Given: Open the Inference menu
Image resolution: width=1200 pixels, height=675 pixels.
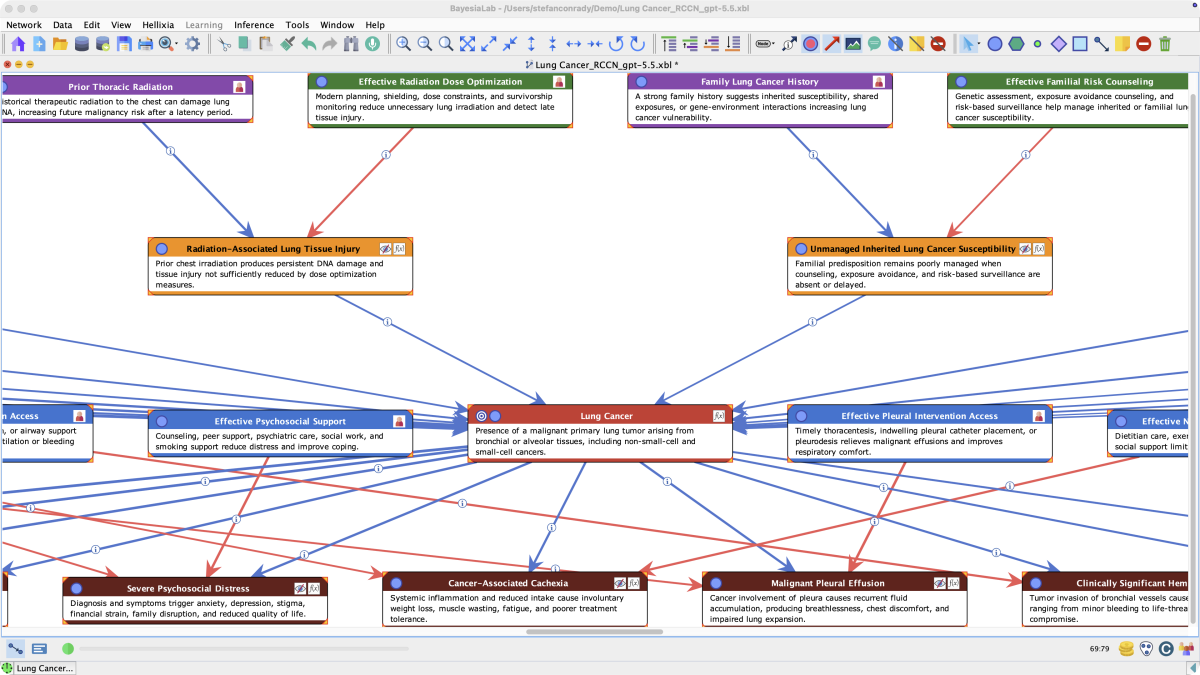Looking at the screenshot, I should point(254,24).
